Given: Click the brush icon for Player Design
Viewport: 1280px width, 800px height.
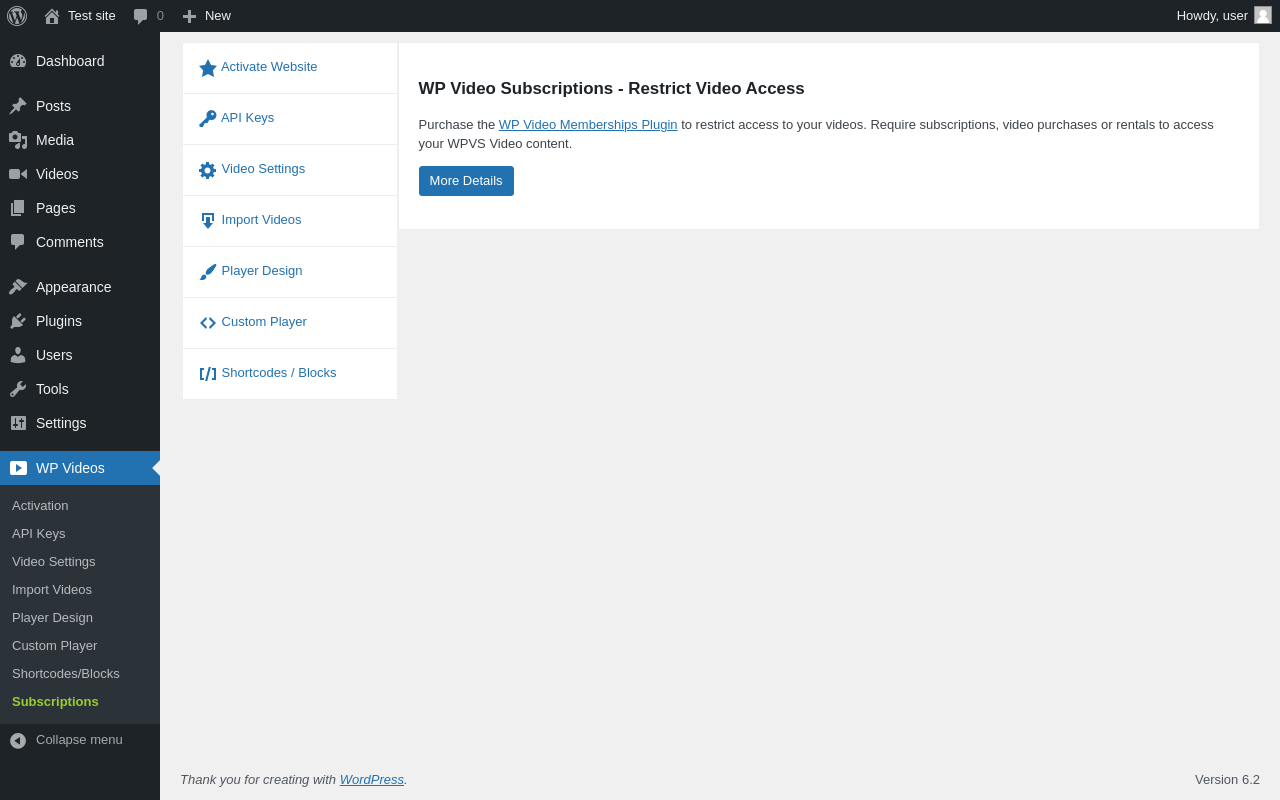Looking at the screenshot, I should click(208, 272).
